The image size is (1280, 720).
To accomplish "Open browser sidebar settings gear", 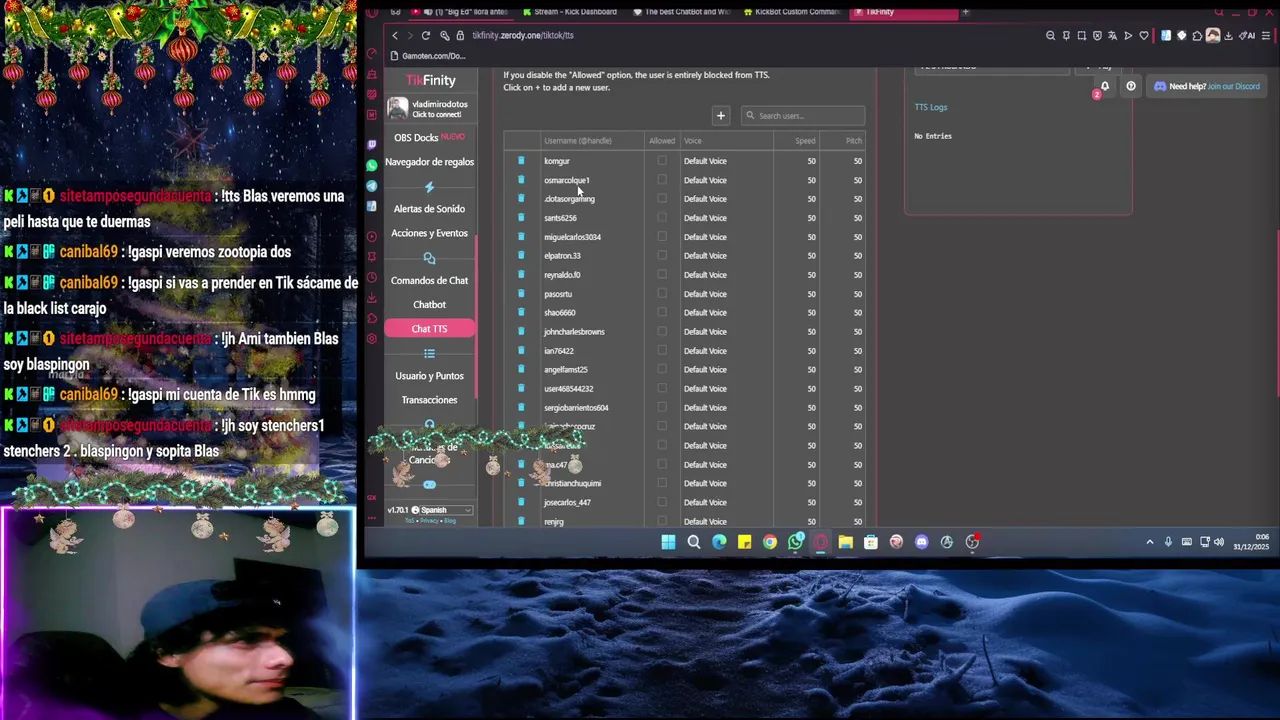I will pos(372,339).
